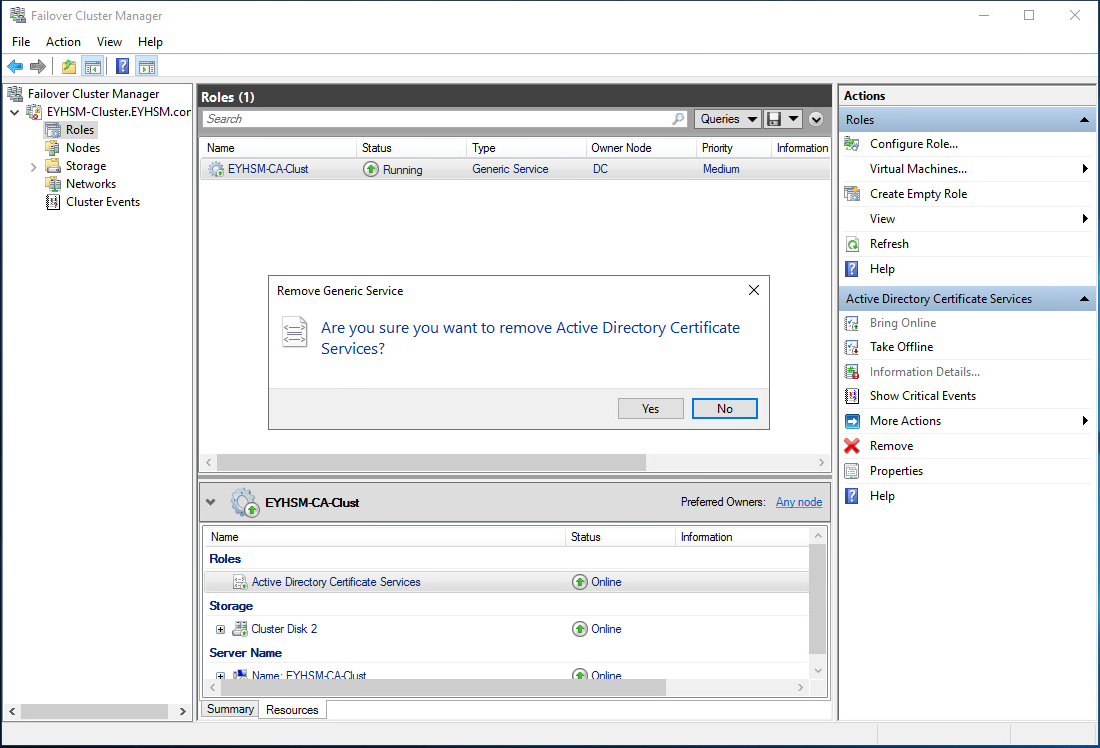Viewport: 1100px width, 748px height.
Task: Cancel removal with the No button
Action: (x=725, y=409)
